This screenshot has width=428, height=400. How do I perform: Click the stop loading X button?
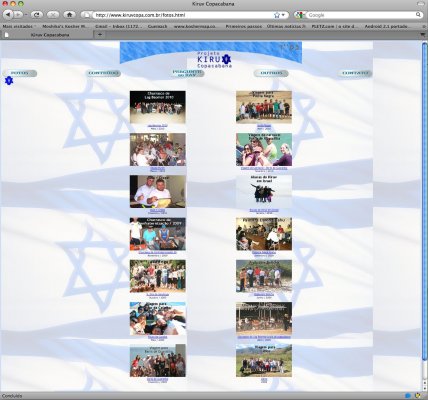[x=53, y=15]
